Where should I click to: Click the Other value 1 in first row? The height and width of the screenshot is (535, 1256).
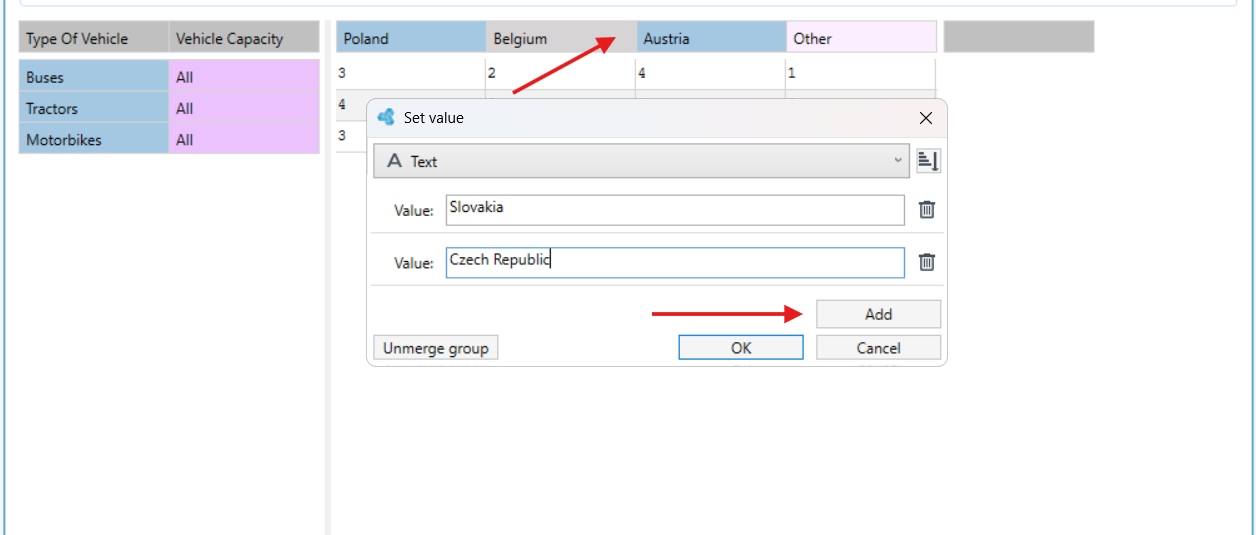click(x=861, y=74)
